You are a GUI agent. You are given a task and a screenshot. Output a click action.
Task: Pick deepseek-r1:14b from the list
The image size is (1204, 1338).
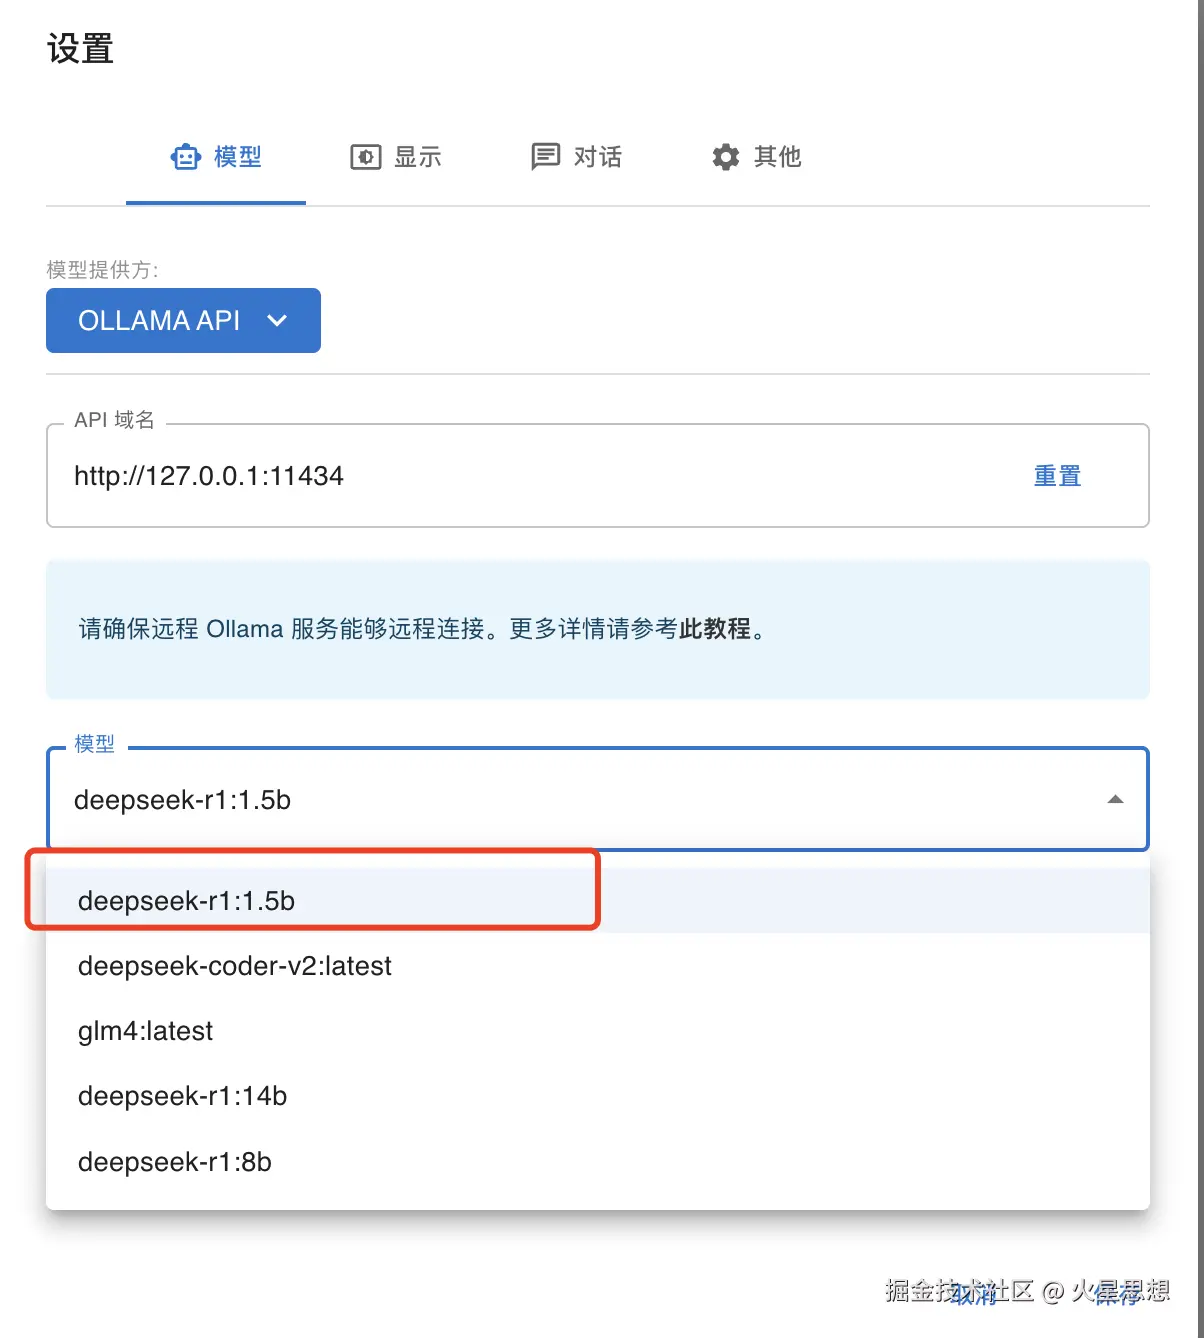598,1096
